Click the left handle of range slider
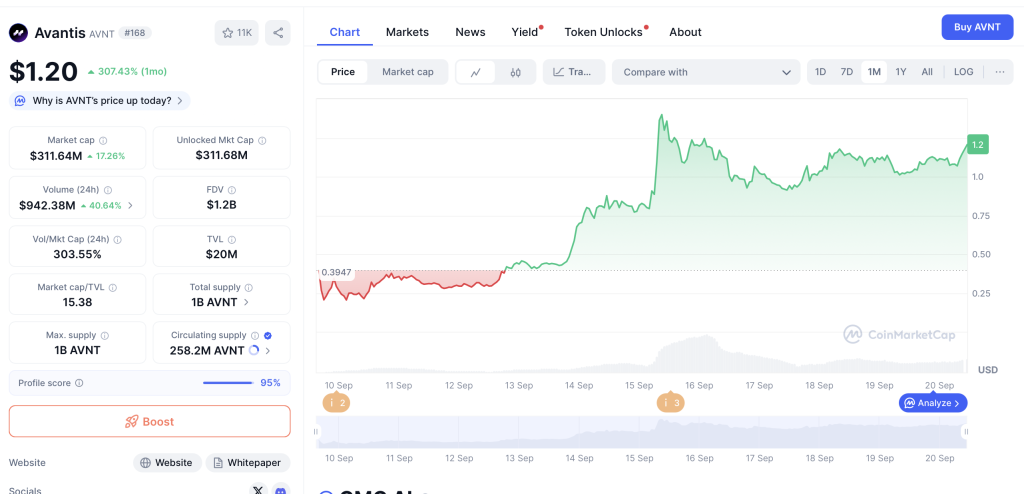The image size is (1024, 494). (x=317, y=432)
